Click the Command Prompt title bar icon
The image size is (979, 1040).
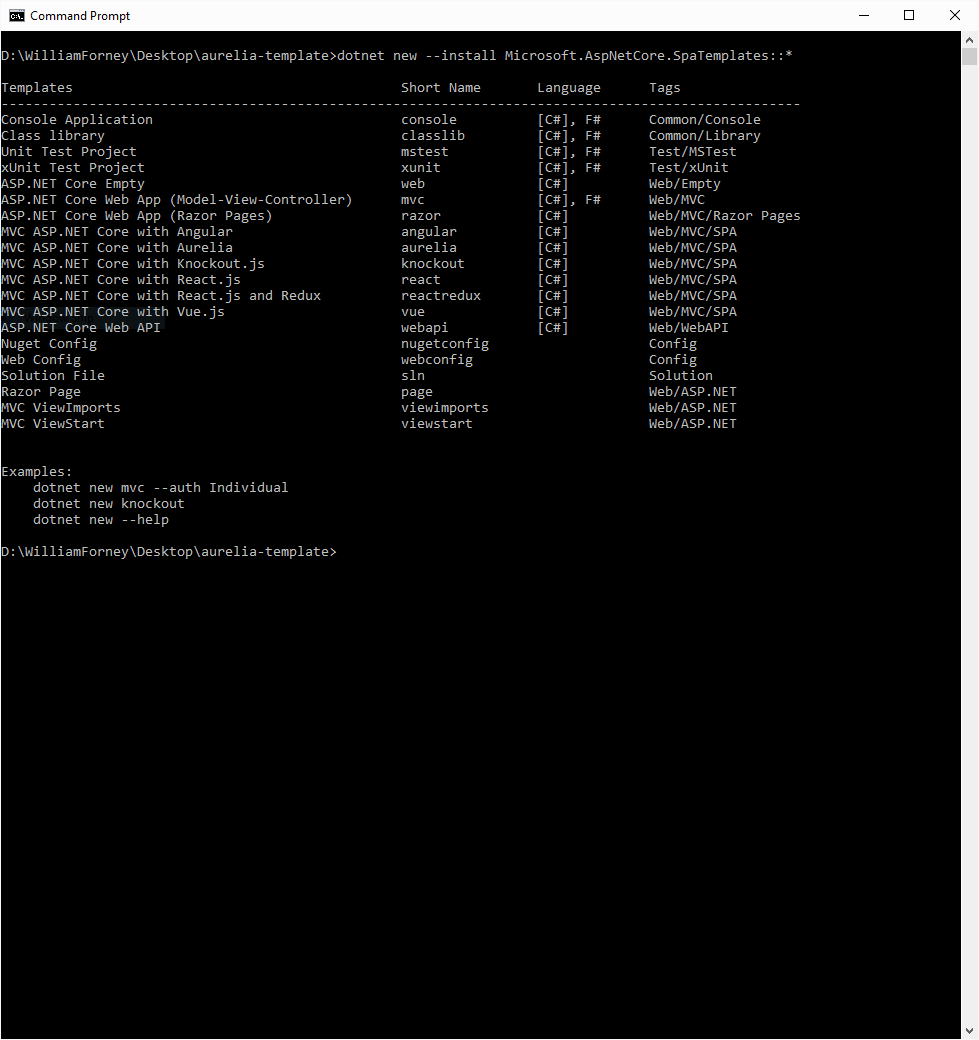click(x=17, y=15)
